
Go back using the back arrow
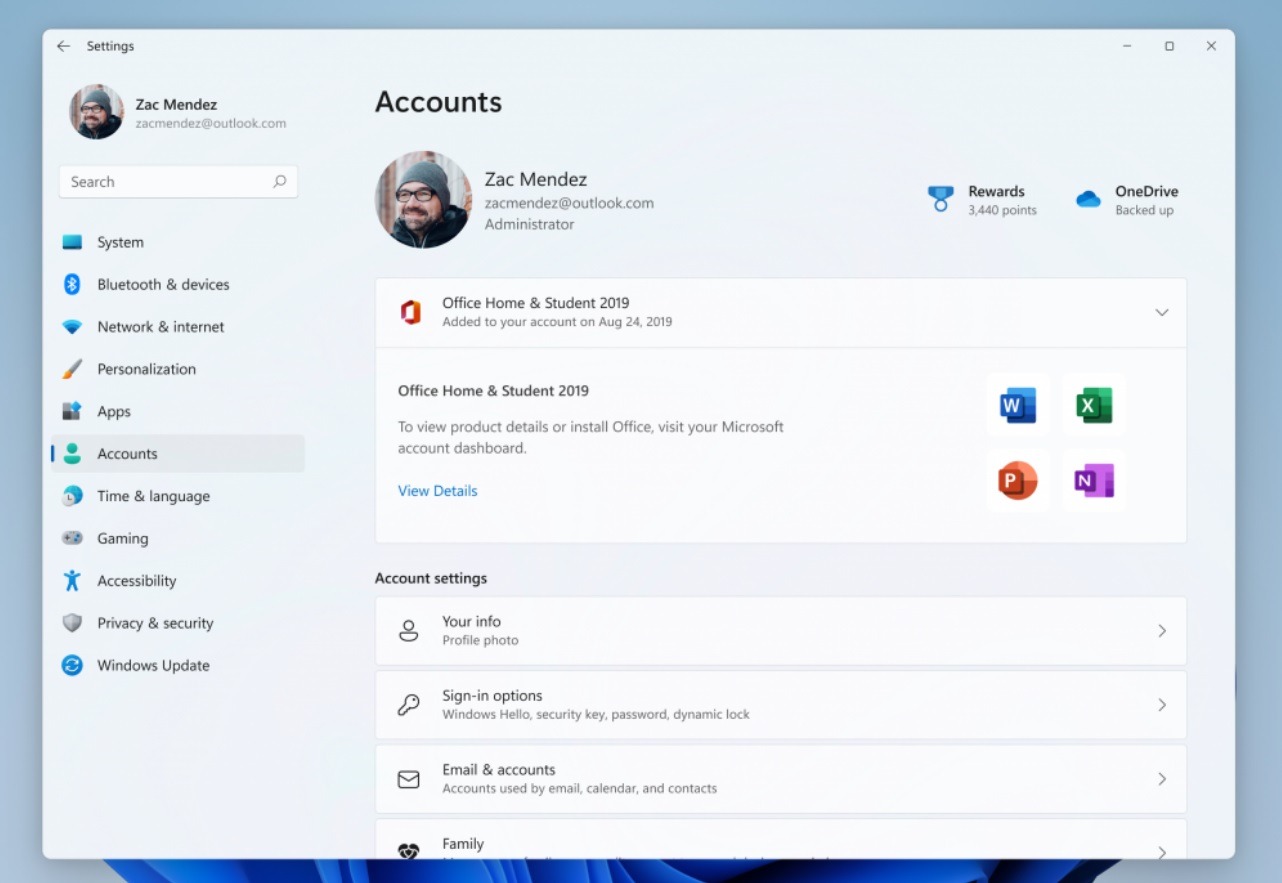pyautogui.click(x=64, y=46)
